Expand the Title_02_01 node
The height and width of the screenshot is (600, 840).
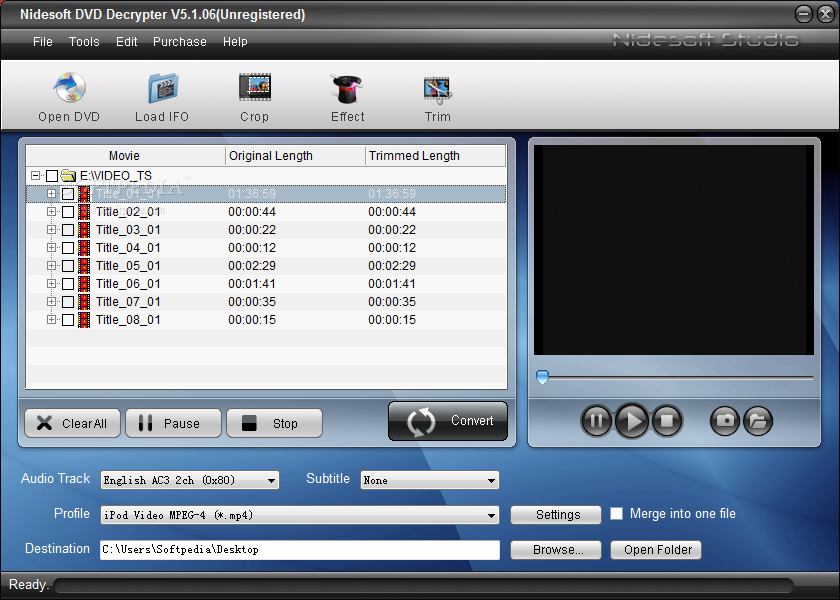pos(51,212)
